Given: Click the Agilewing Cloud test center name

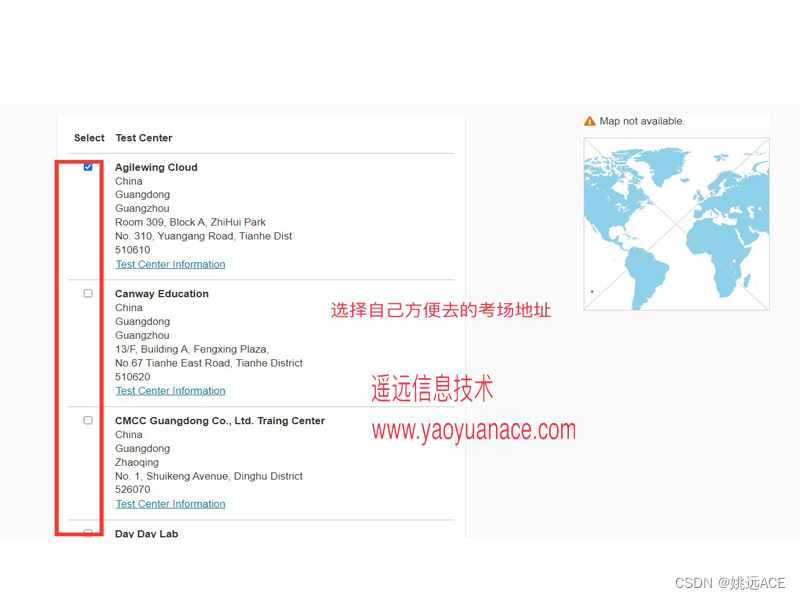Looking at the screenshot, I should tap(156, 167).
